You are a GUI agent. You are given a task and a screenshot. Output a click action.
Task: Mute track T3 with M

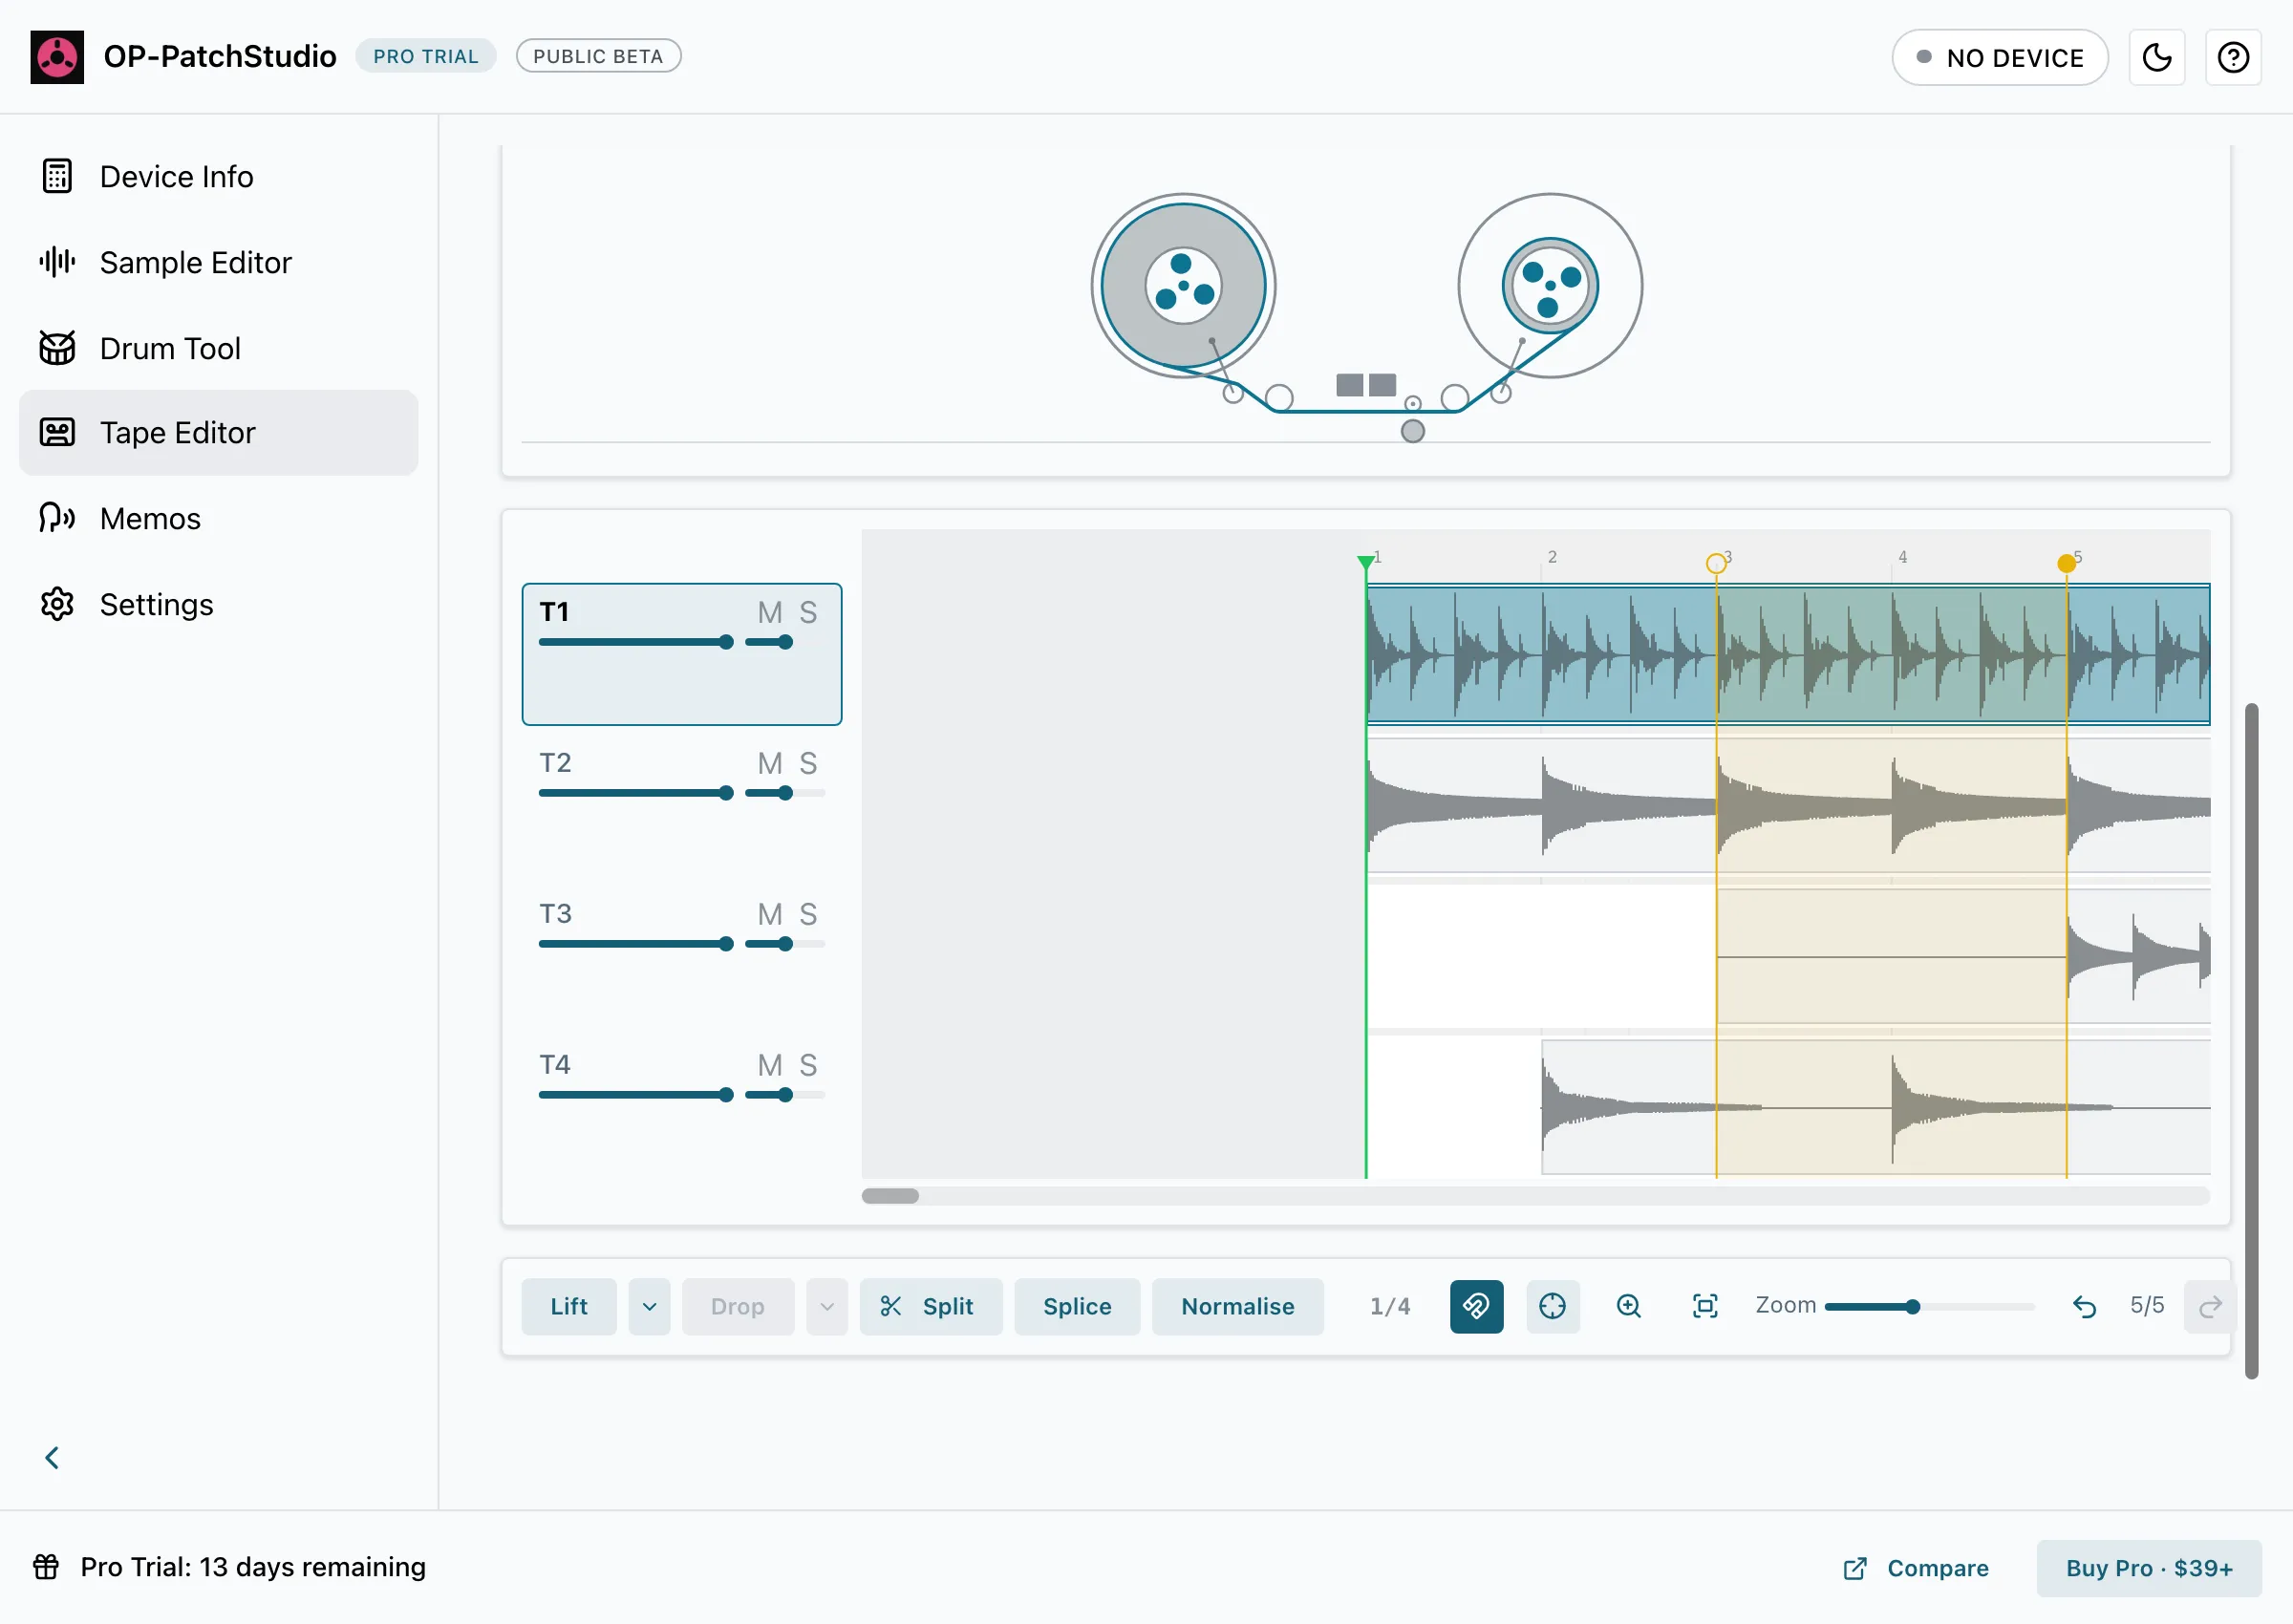click(x=769, y=914)
